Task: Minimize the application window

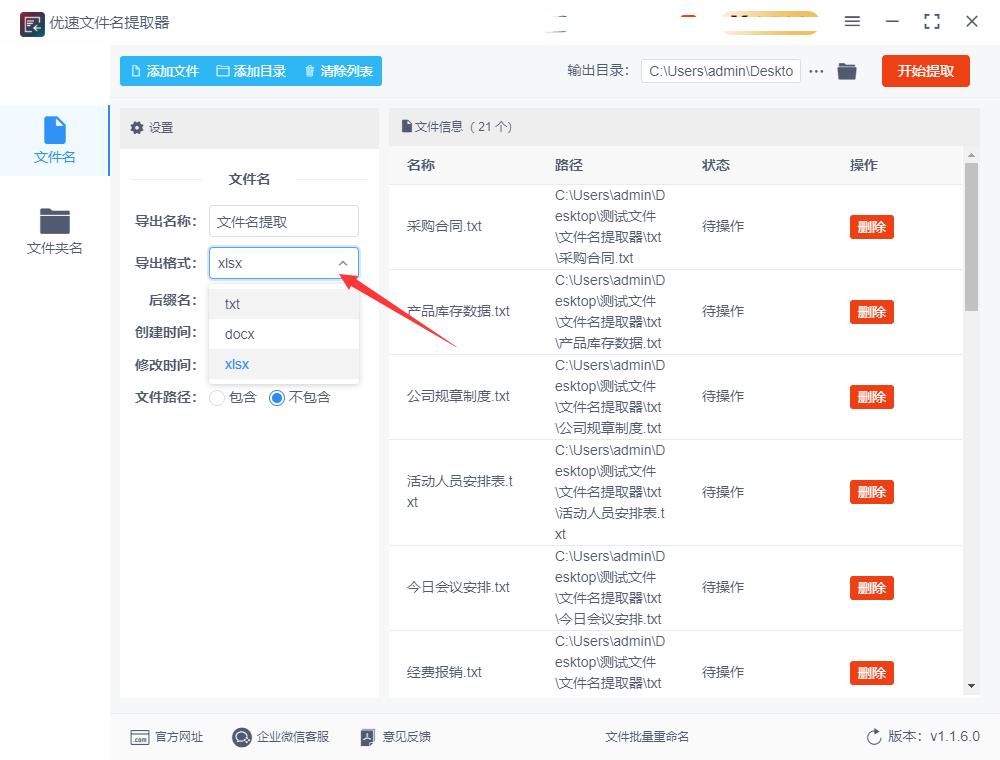Action: 892,22
